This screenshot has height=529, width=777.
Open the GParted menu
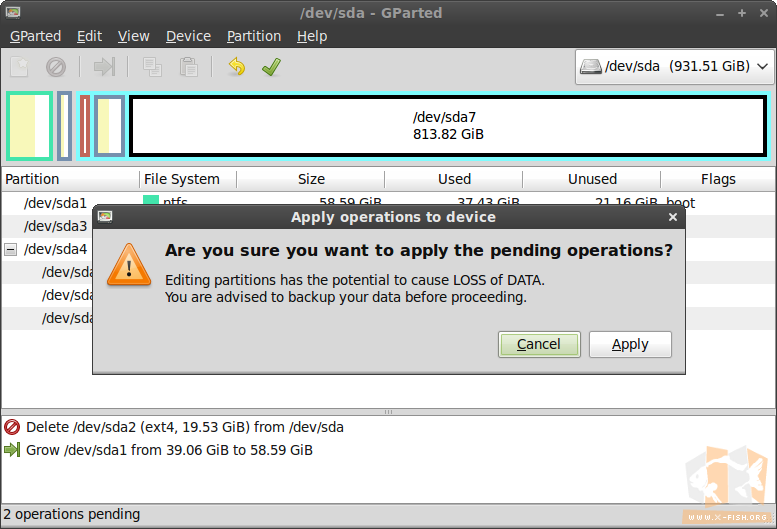[35, 36]
